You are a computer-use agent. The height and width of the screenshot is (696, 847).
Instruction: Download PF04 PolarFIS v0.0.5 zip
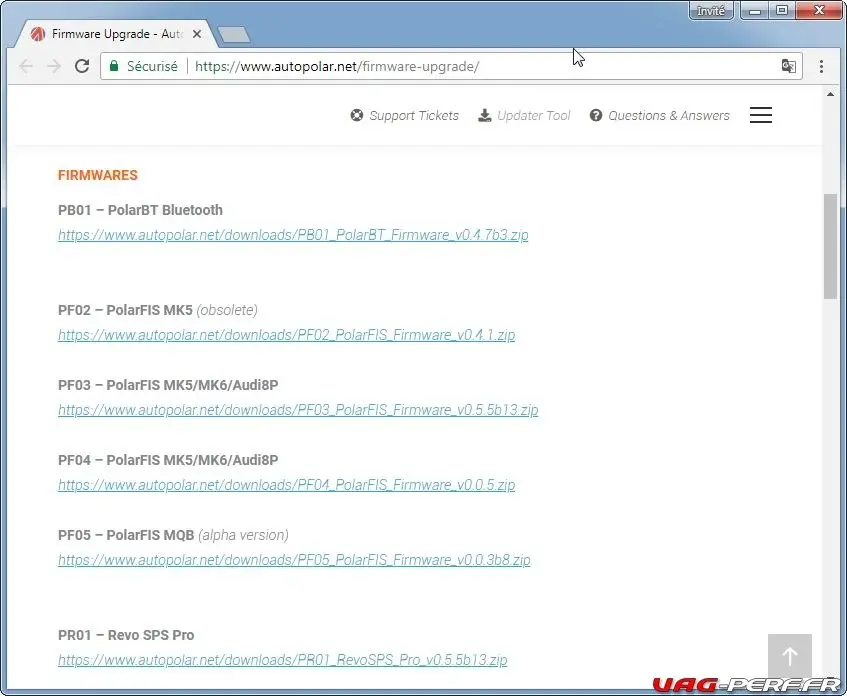[x=286, y=485]
